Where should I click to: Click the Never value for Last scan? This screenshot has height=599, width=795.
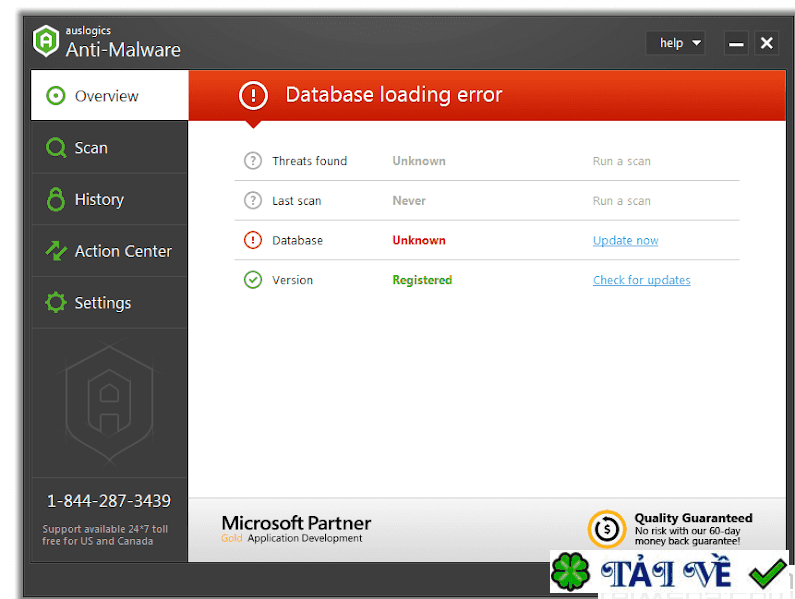(x=409, y=201)
